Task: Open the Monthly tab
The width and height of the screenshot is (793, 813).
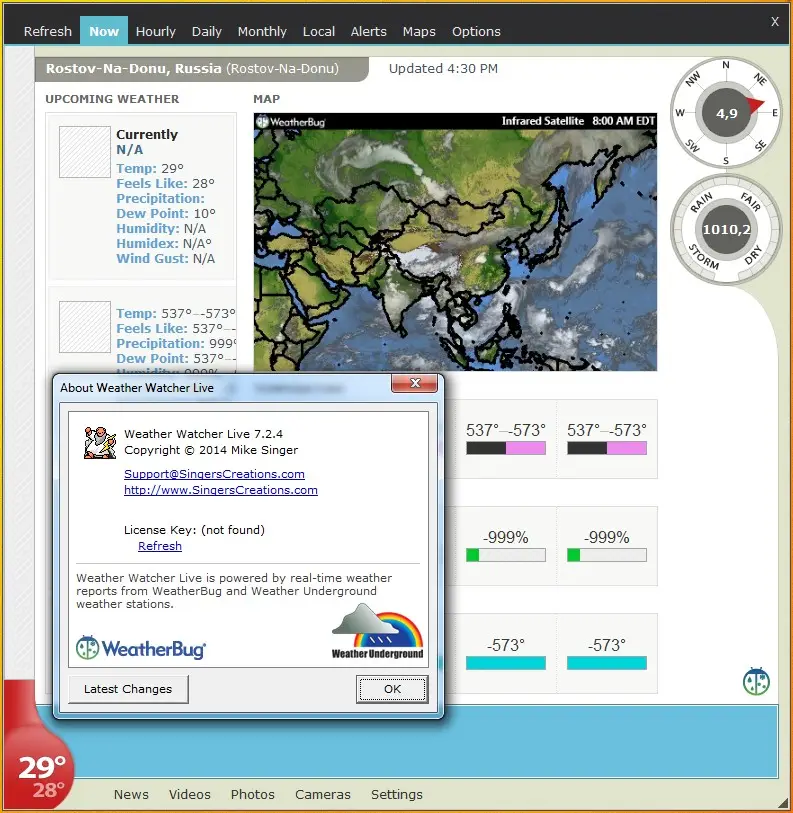Action: tap(262, 32)
